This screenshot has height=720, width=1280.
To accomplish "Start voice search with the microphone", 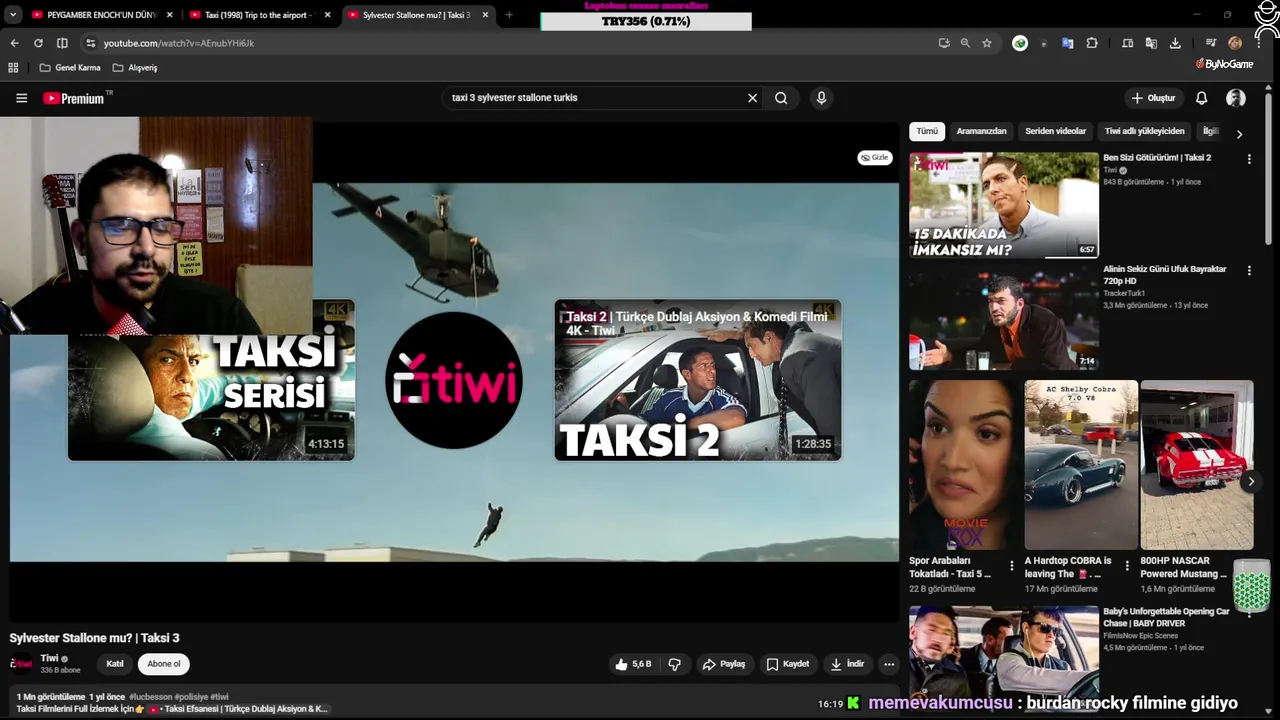I will [x=821, y=98].
